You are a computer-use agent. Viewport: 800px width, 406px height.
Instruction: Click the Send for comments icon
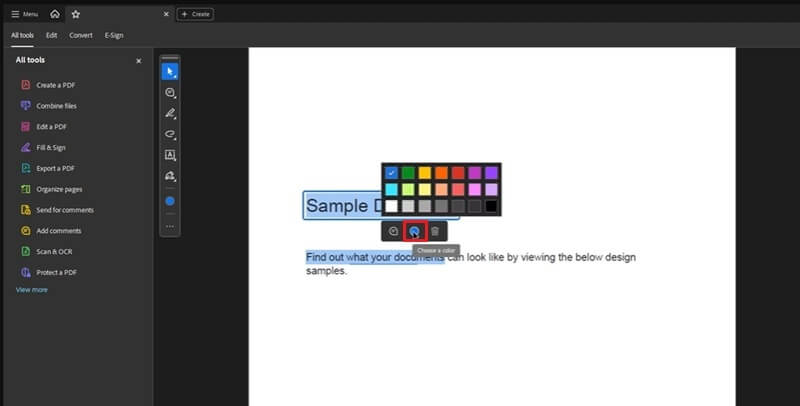26,210
